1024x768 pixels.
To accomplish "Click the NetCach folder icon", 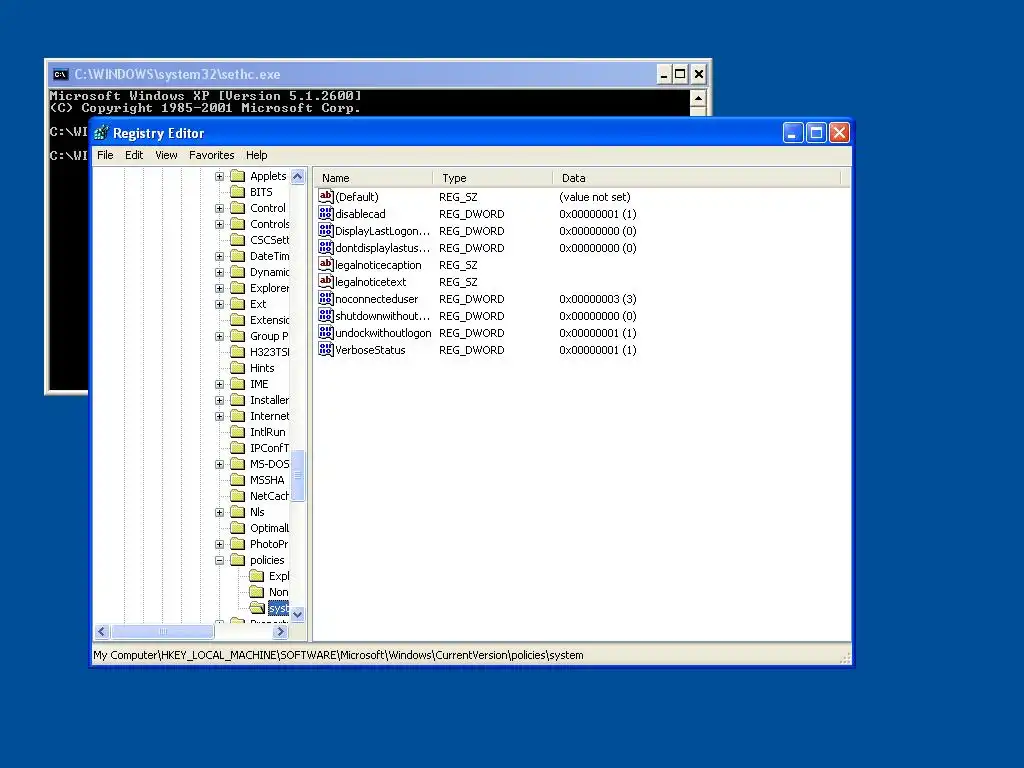I will click(x=238, y=496).
